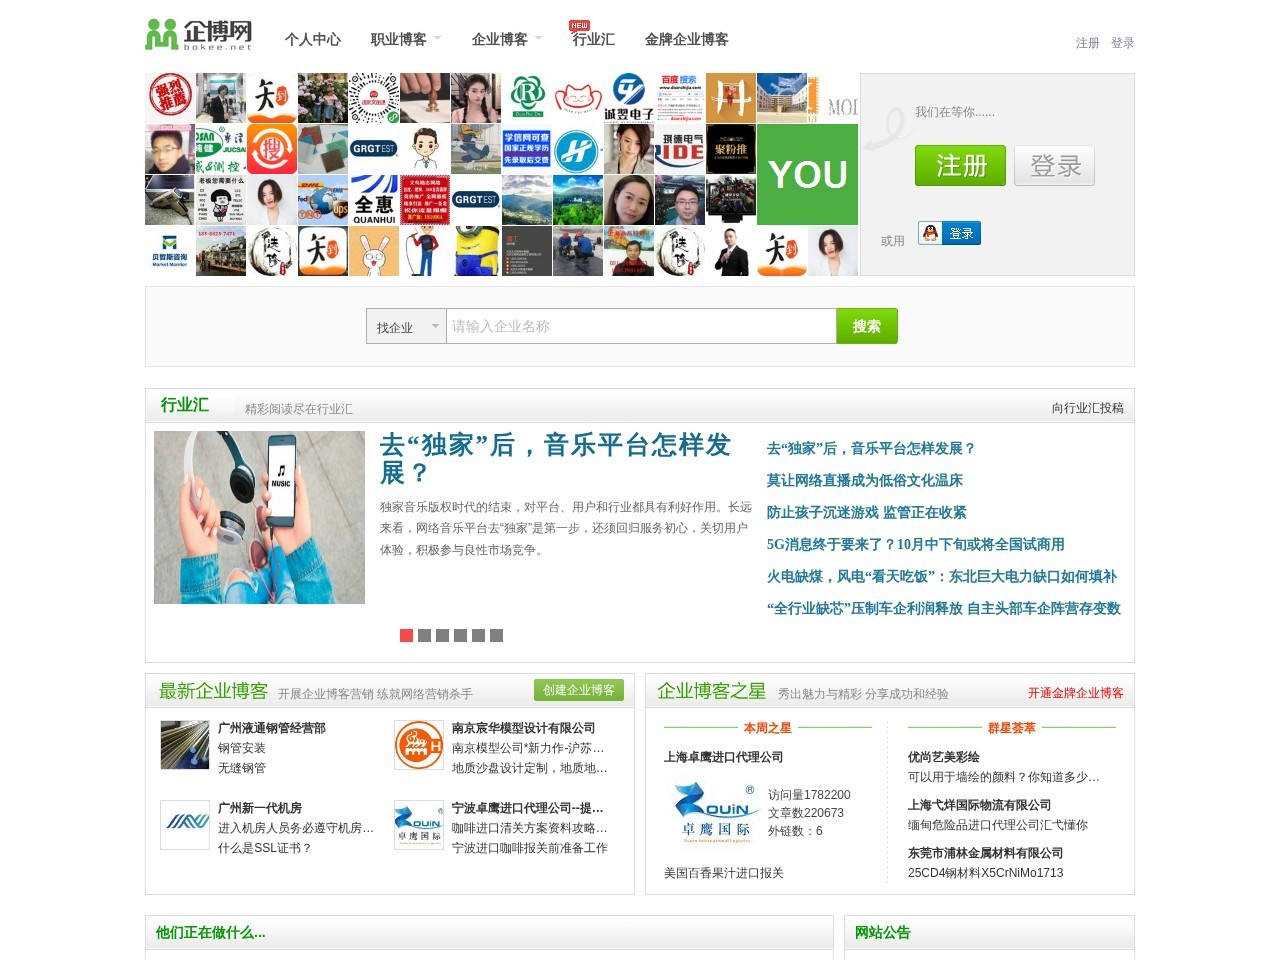The image size is (1280, 960).
Task: Open the 找企业 search type selector
Action: [406, 327]
